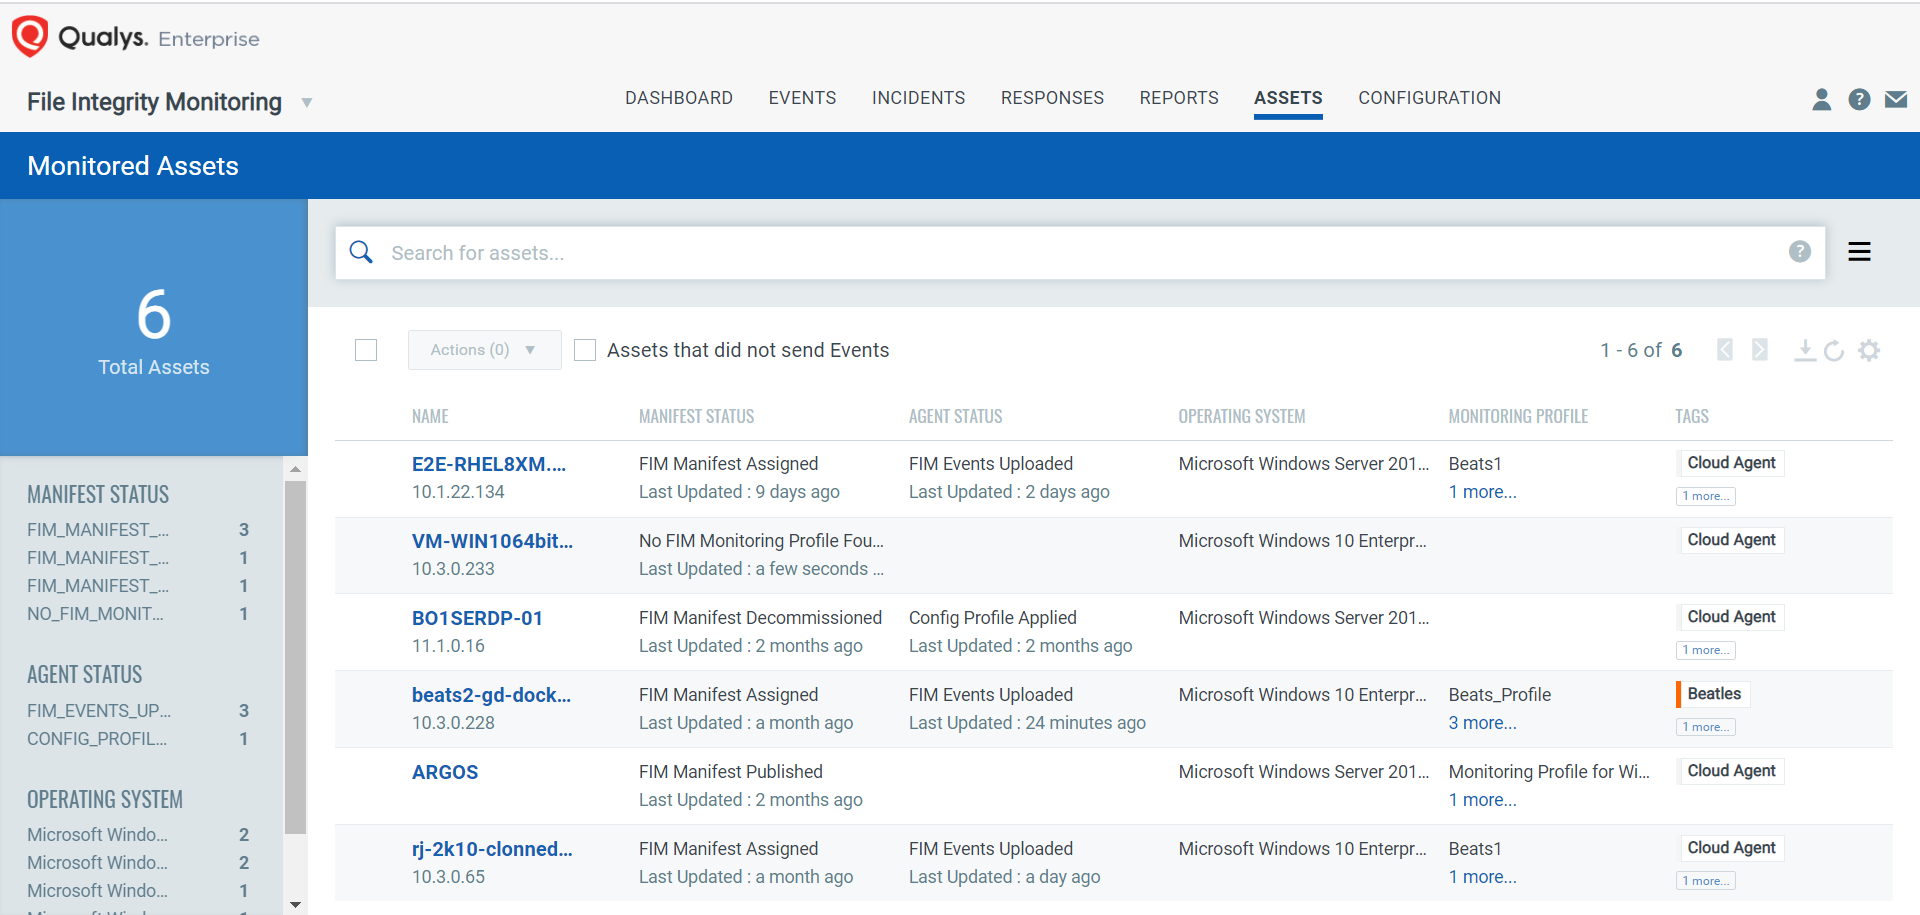This screenshot has height=915, width=1920.
Task: Click the user profile icon
Action: (1821, 99)
